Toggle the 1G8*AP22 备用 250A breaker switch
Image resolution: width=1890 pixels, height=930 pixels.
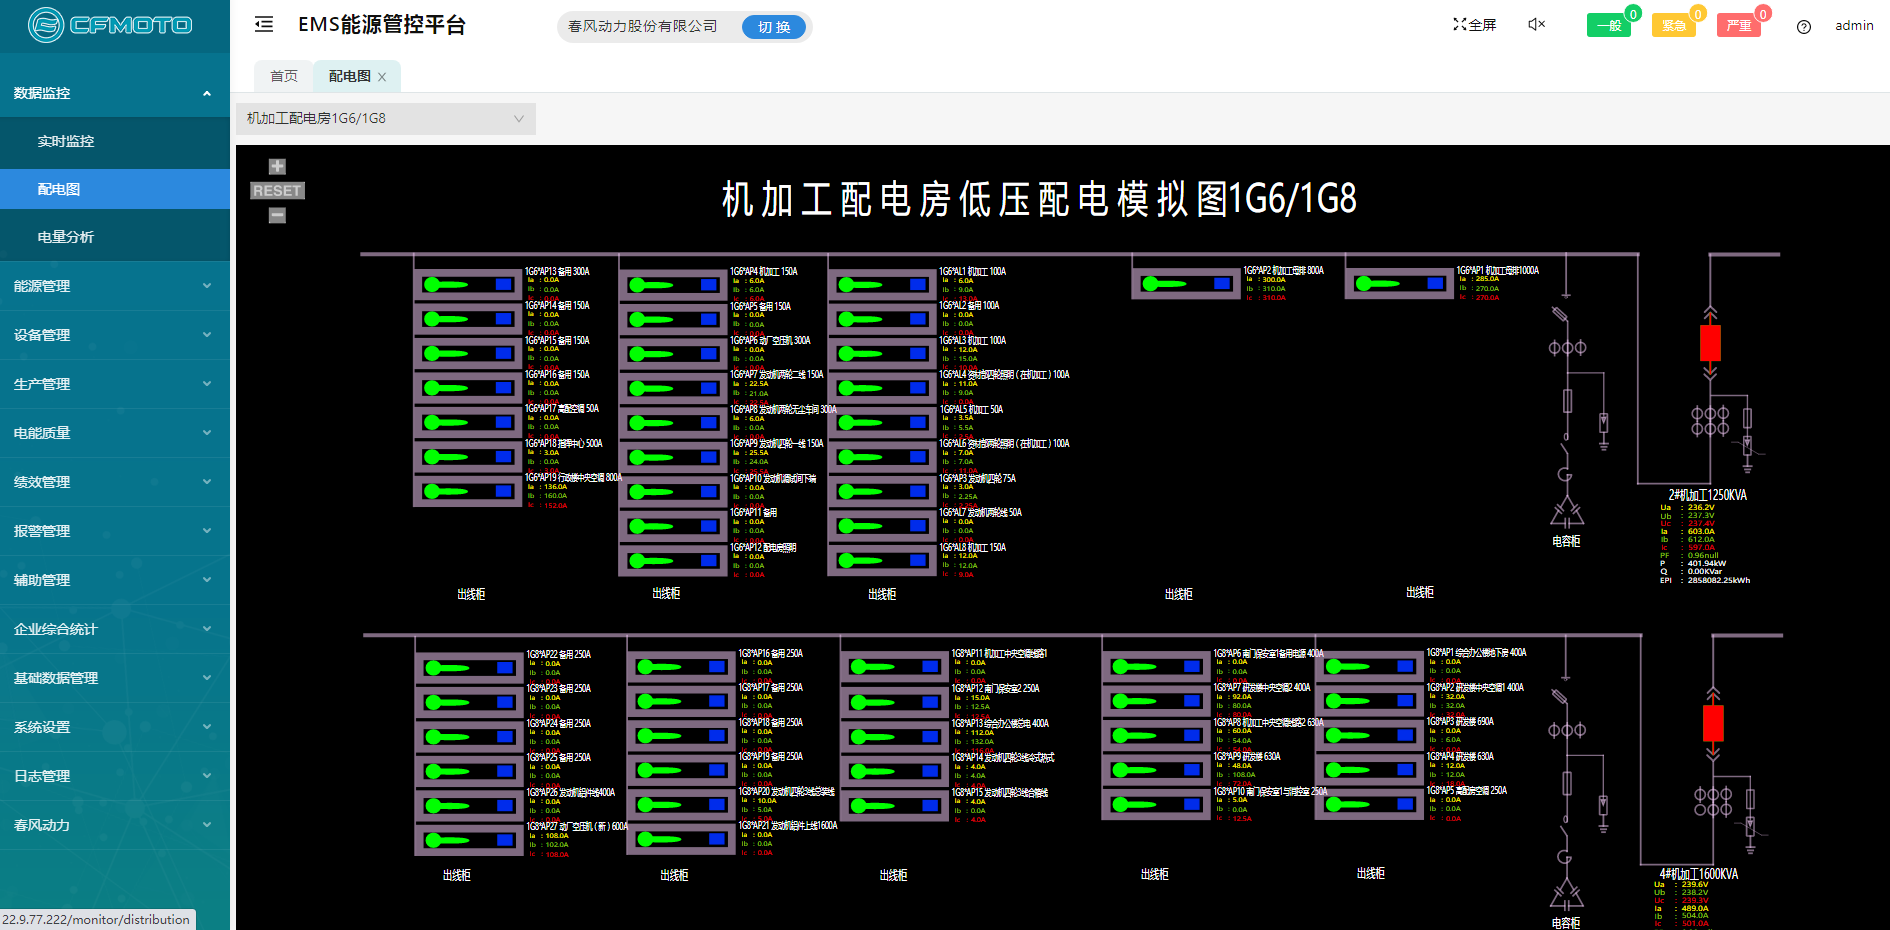tap(468, 668)
